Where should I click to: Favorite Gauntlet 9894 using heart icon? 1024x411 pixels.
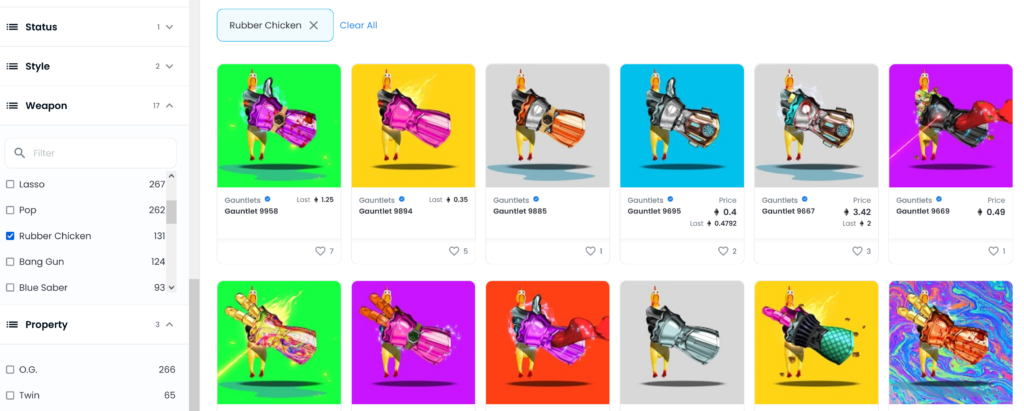tap(454, 251)
